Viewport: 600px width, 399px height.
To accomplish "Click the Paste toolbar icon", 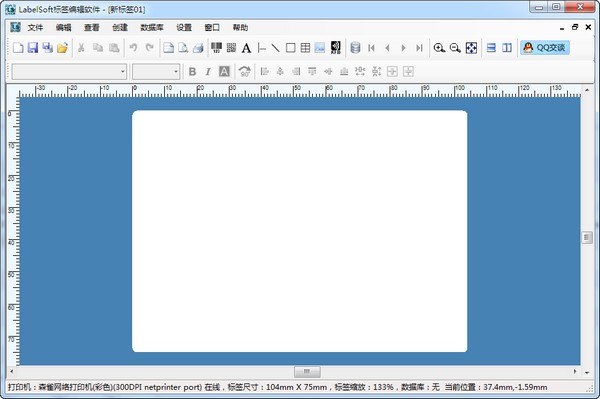I will (x=114, y=48).
